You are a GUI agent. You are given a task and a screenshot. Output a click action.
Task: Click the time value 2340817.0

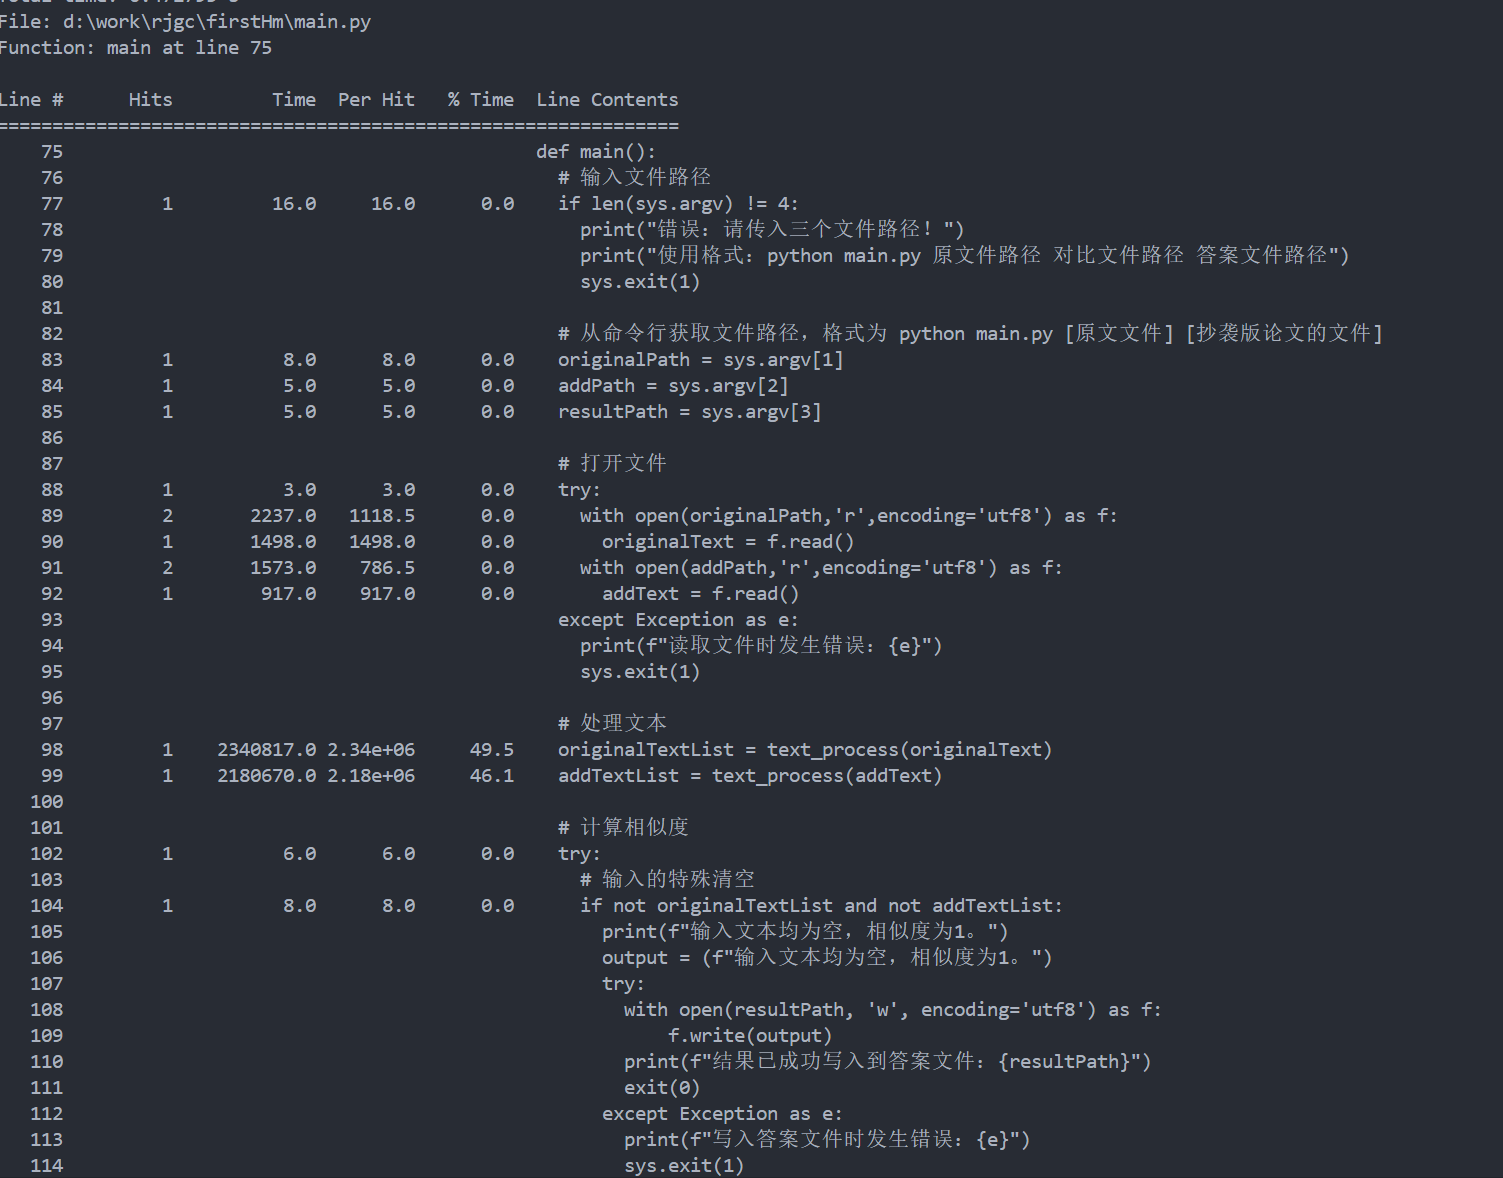pyautogui.click(x=267, y=750)
